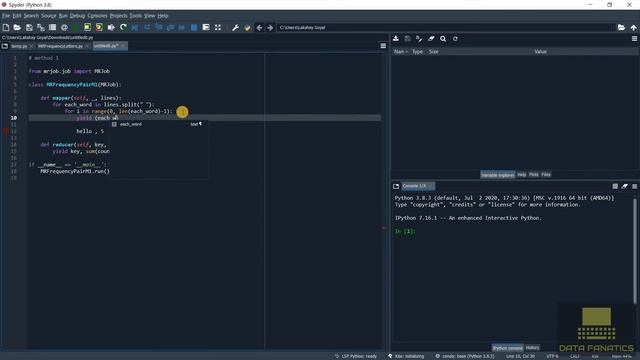This screenshot has width=640, height=360.
Task: Import data in the Variable explorer
Action: [x=396, y=39]
